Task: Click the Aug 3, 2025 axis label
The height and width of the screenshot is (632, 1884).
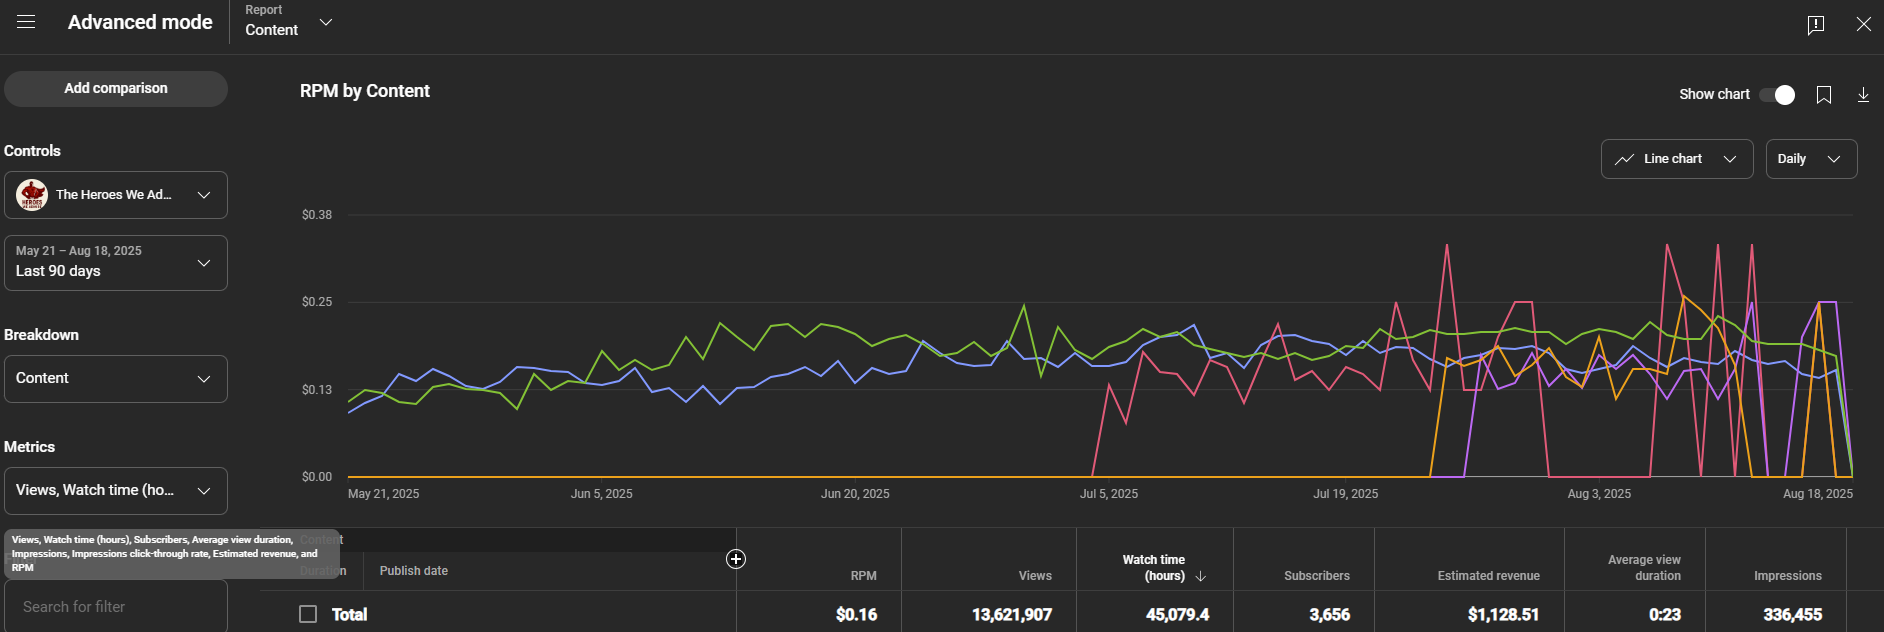Action: (x=1599, y=494)
